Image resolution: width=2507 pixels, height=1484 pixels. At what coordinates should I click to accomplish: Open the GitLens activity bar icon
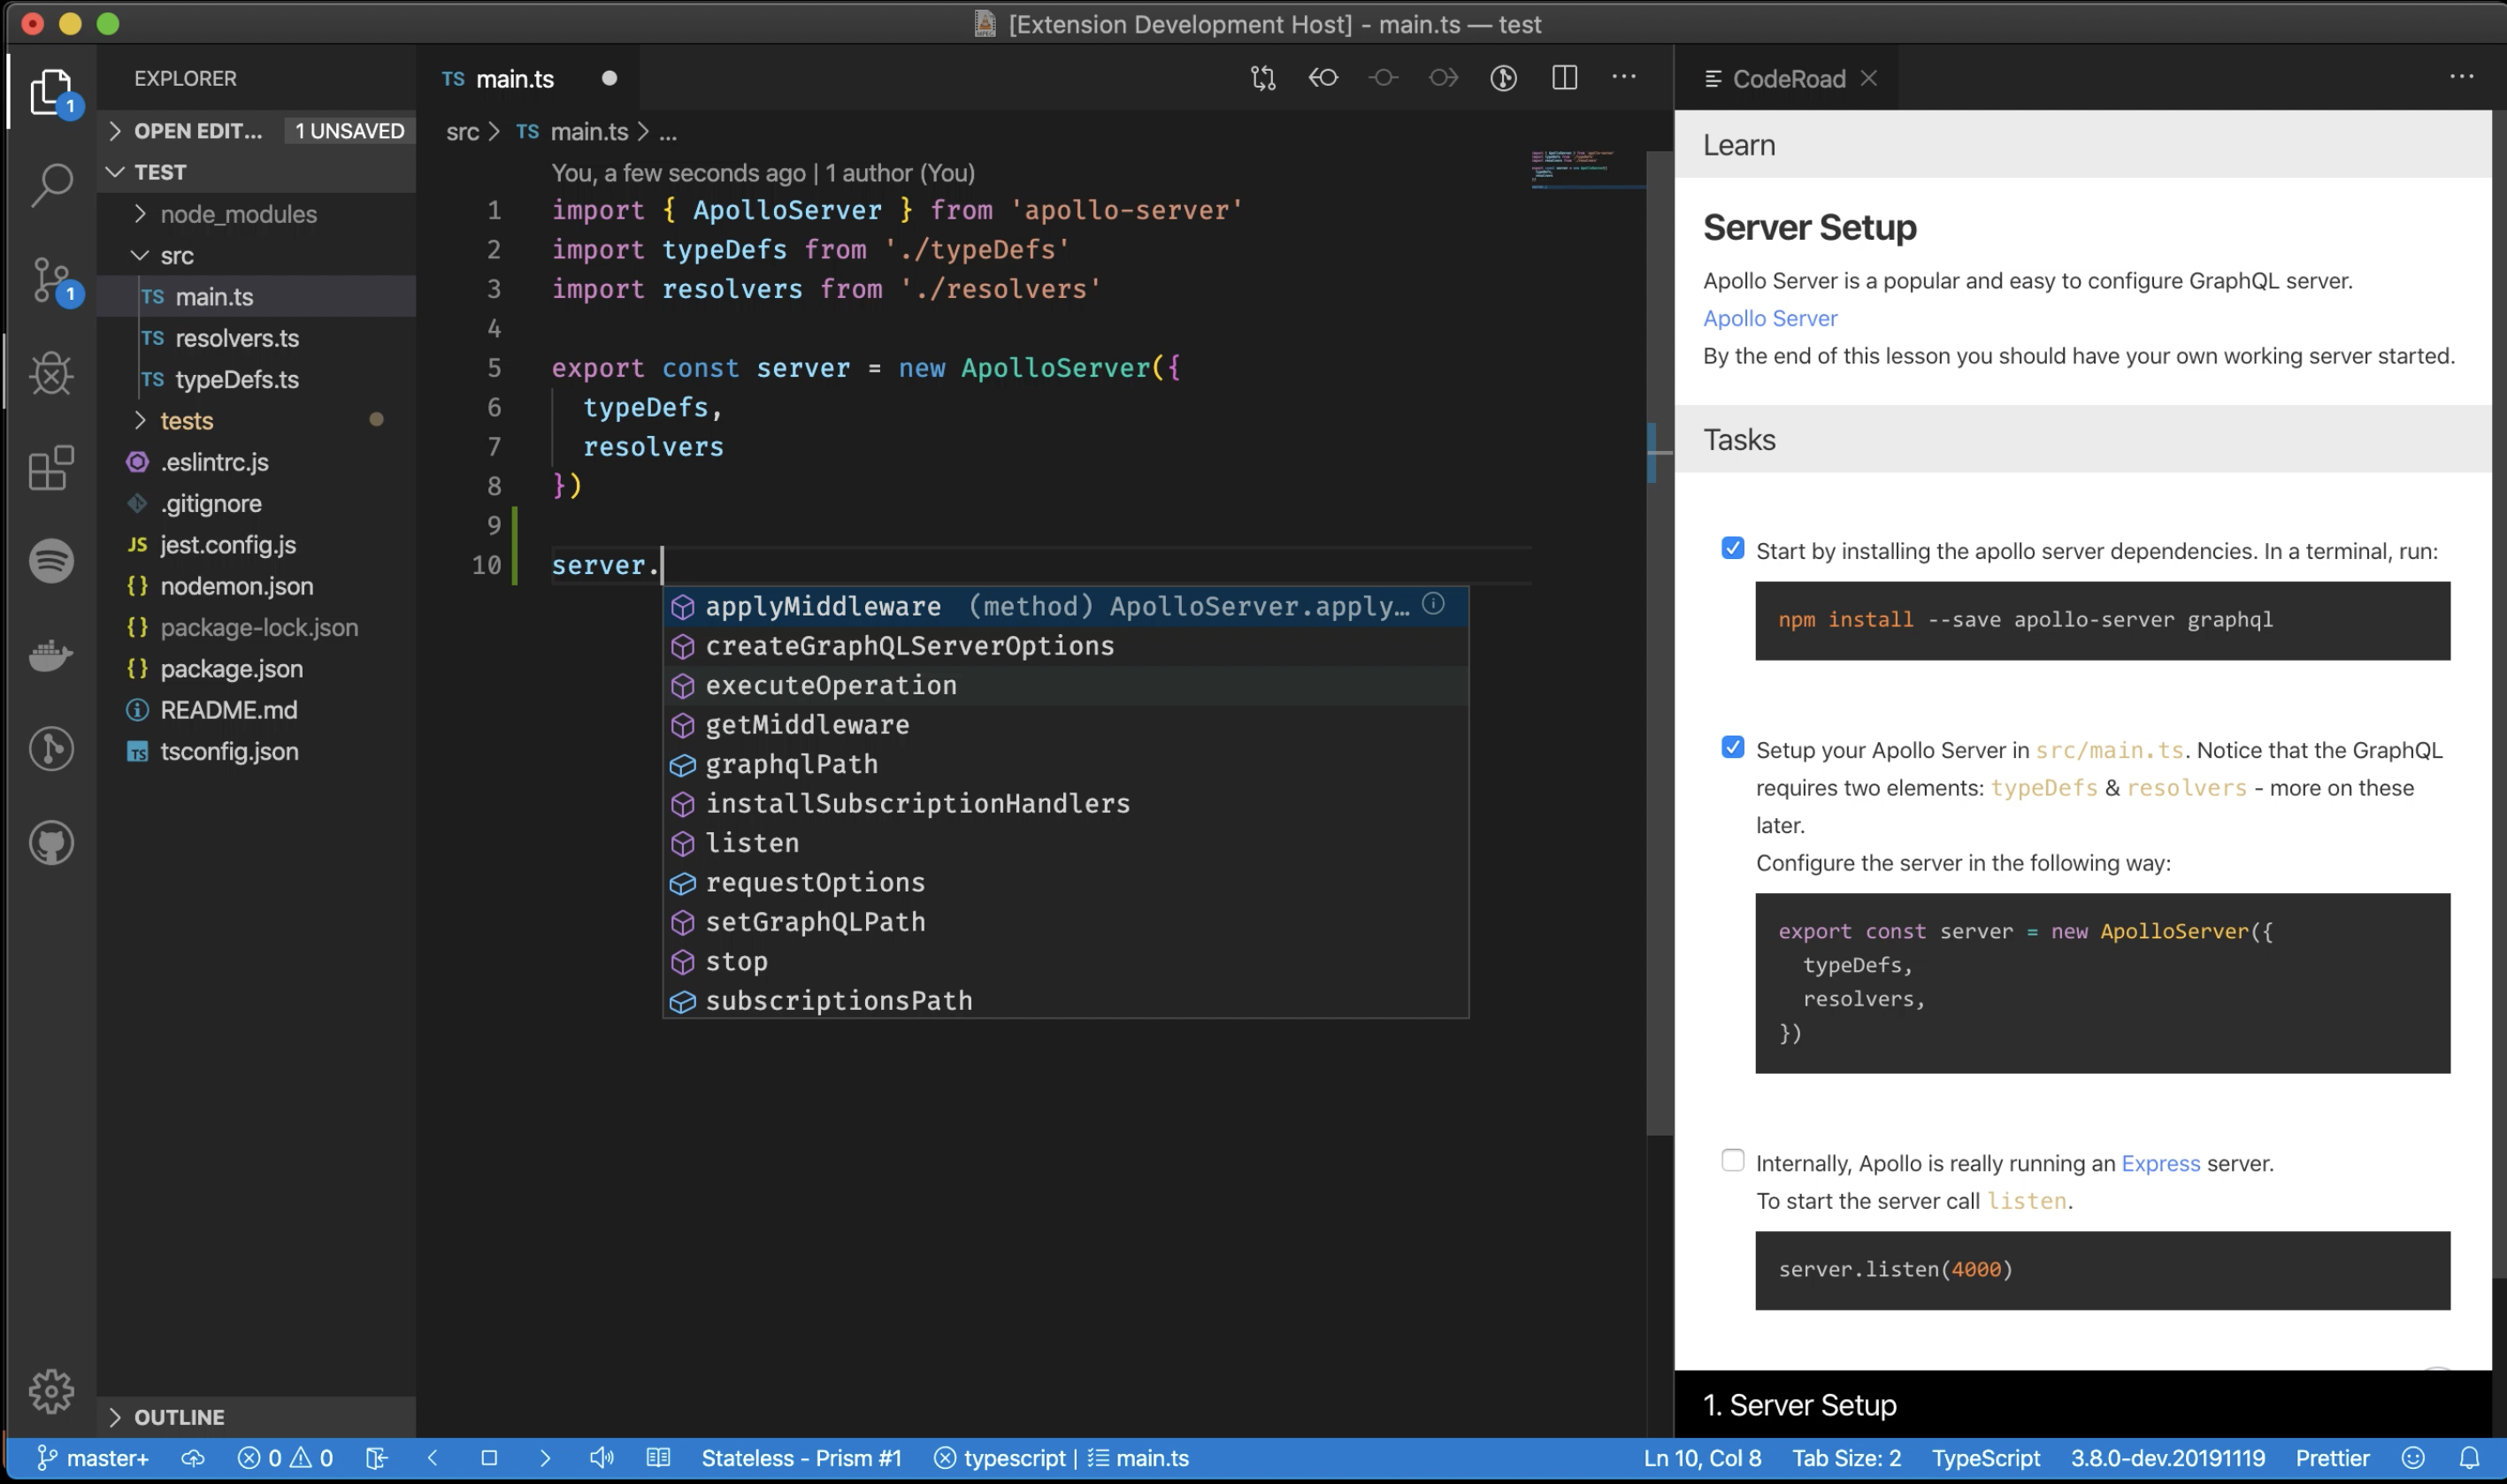[x=51, y=749]
